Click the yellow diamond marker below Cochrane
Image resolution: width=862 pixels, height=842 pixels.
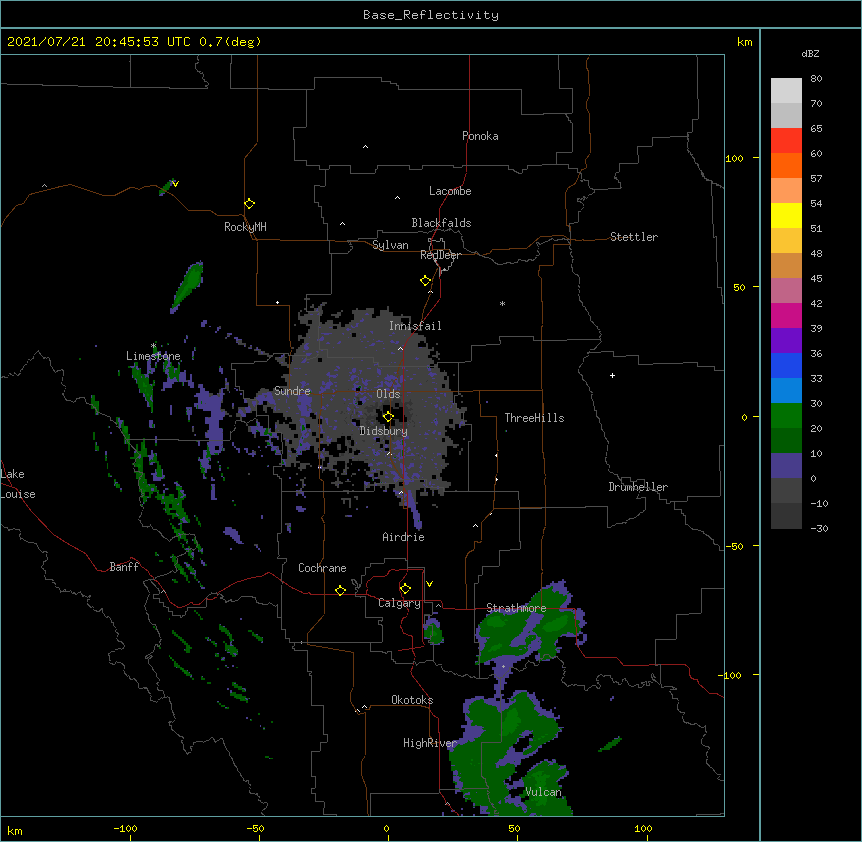(x=340, y=590)
